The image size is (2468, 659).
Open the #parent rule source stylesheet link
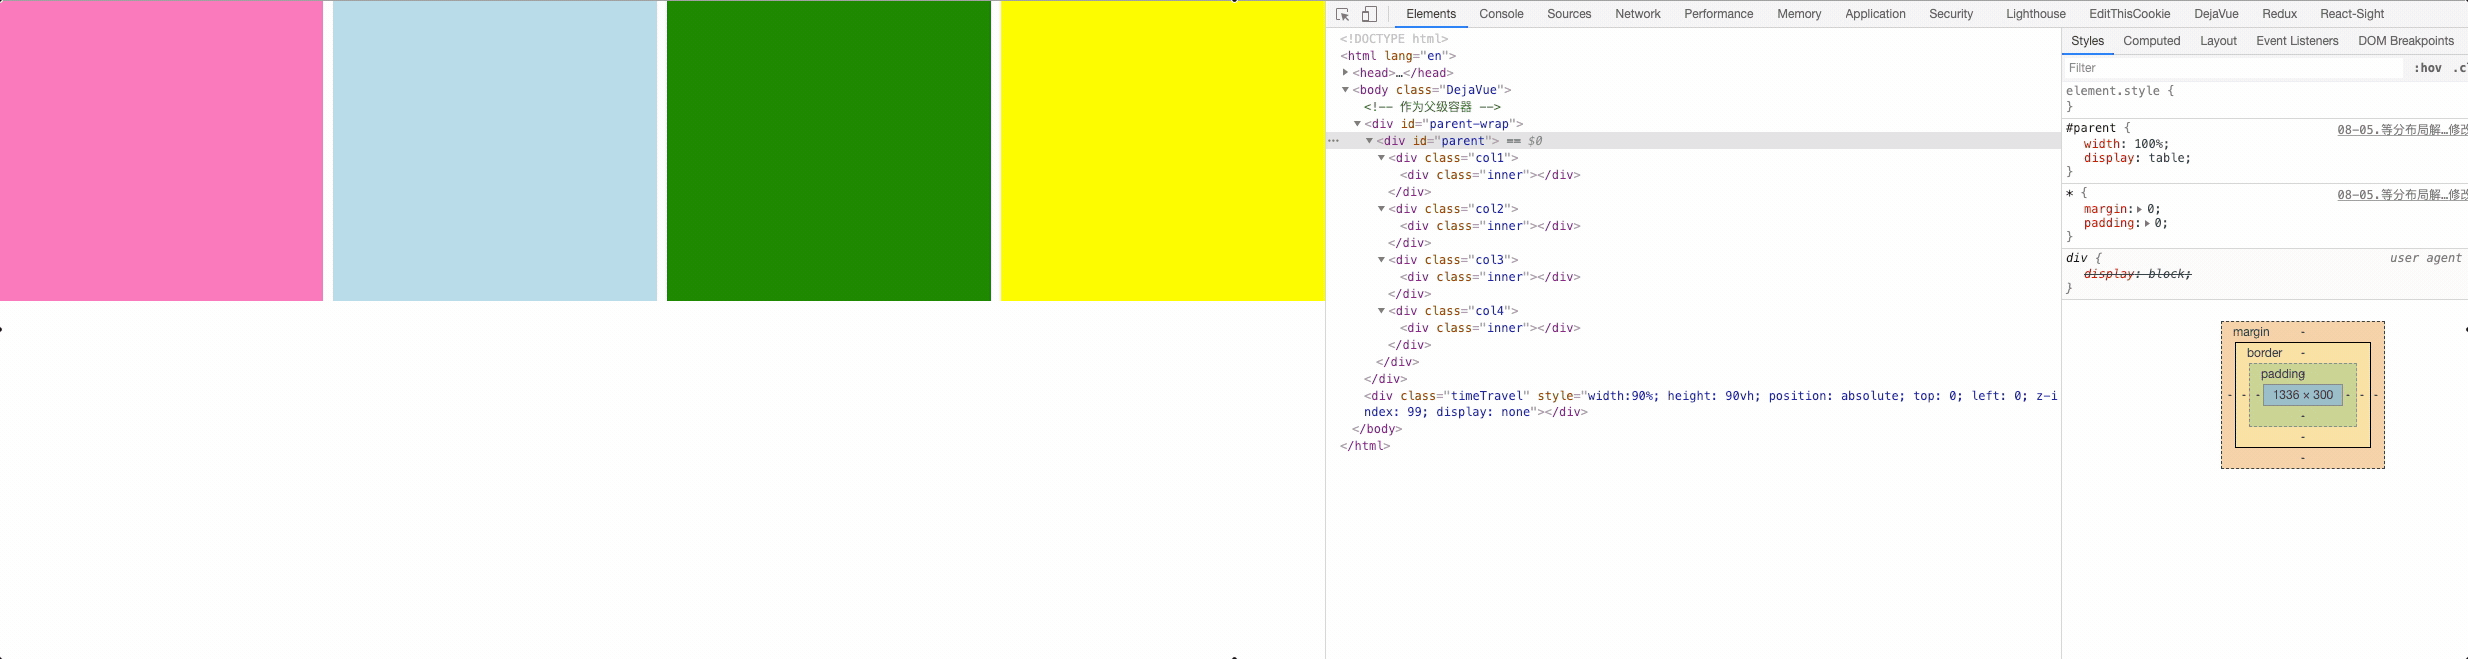(2401, 130)
